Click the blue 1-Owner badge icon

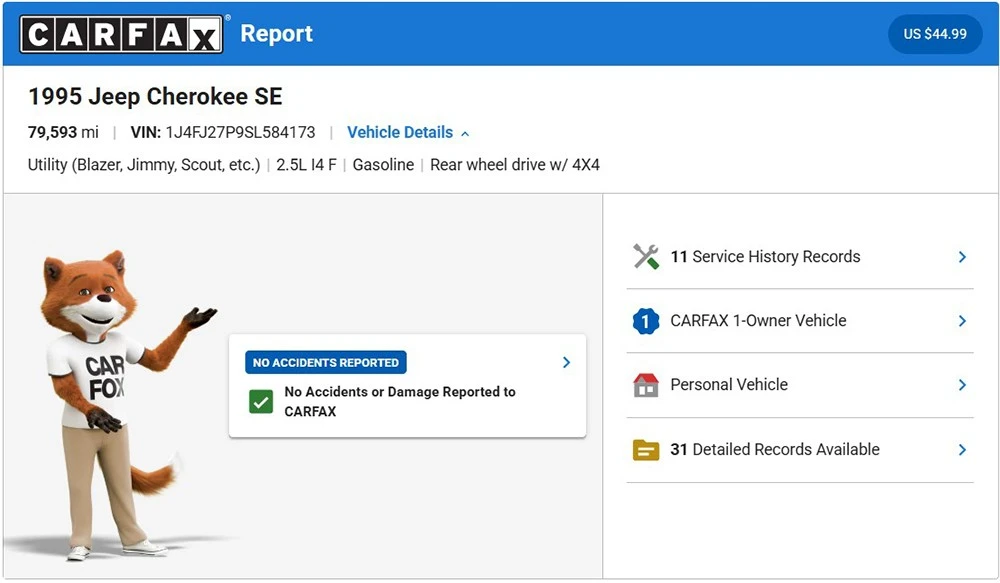pyautogui.click(x=645, y=321)
